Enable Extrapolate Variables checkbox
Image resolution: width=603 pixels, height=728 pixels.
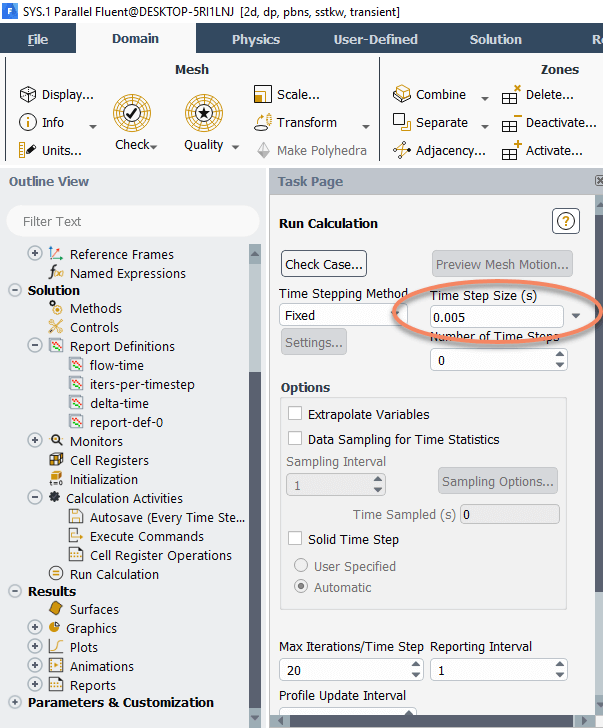[295, 413]
